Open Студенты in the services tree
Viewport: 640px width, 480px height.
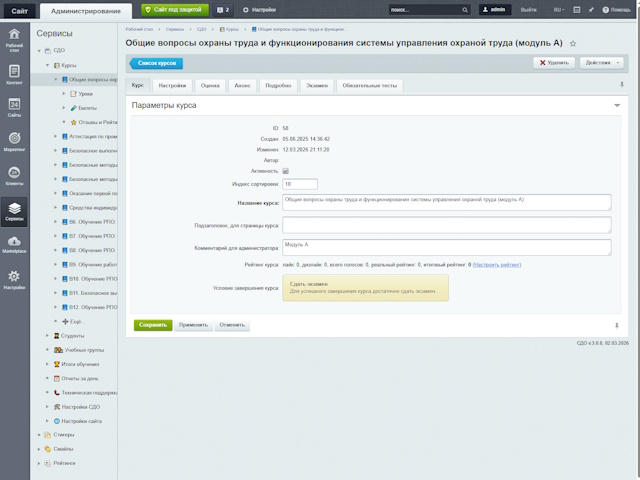[69, 336]
